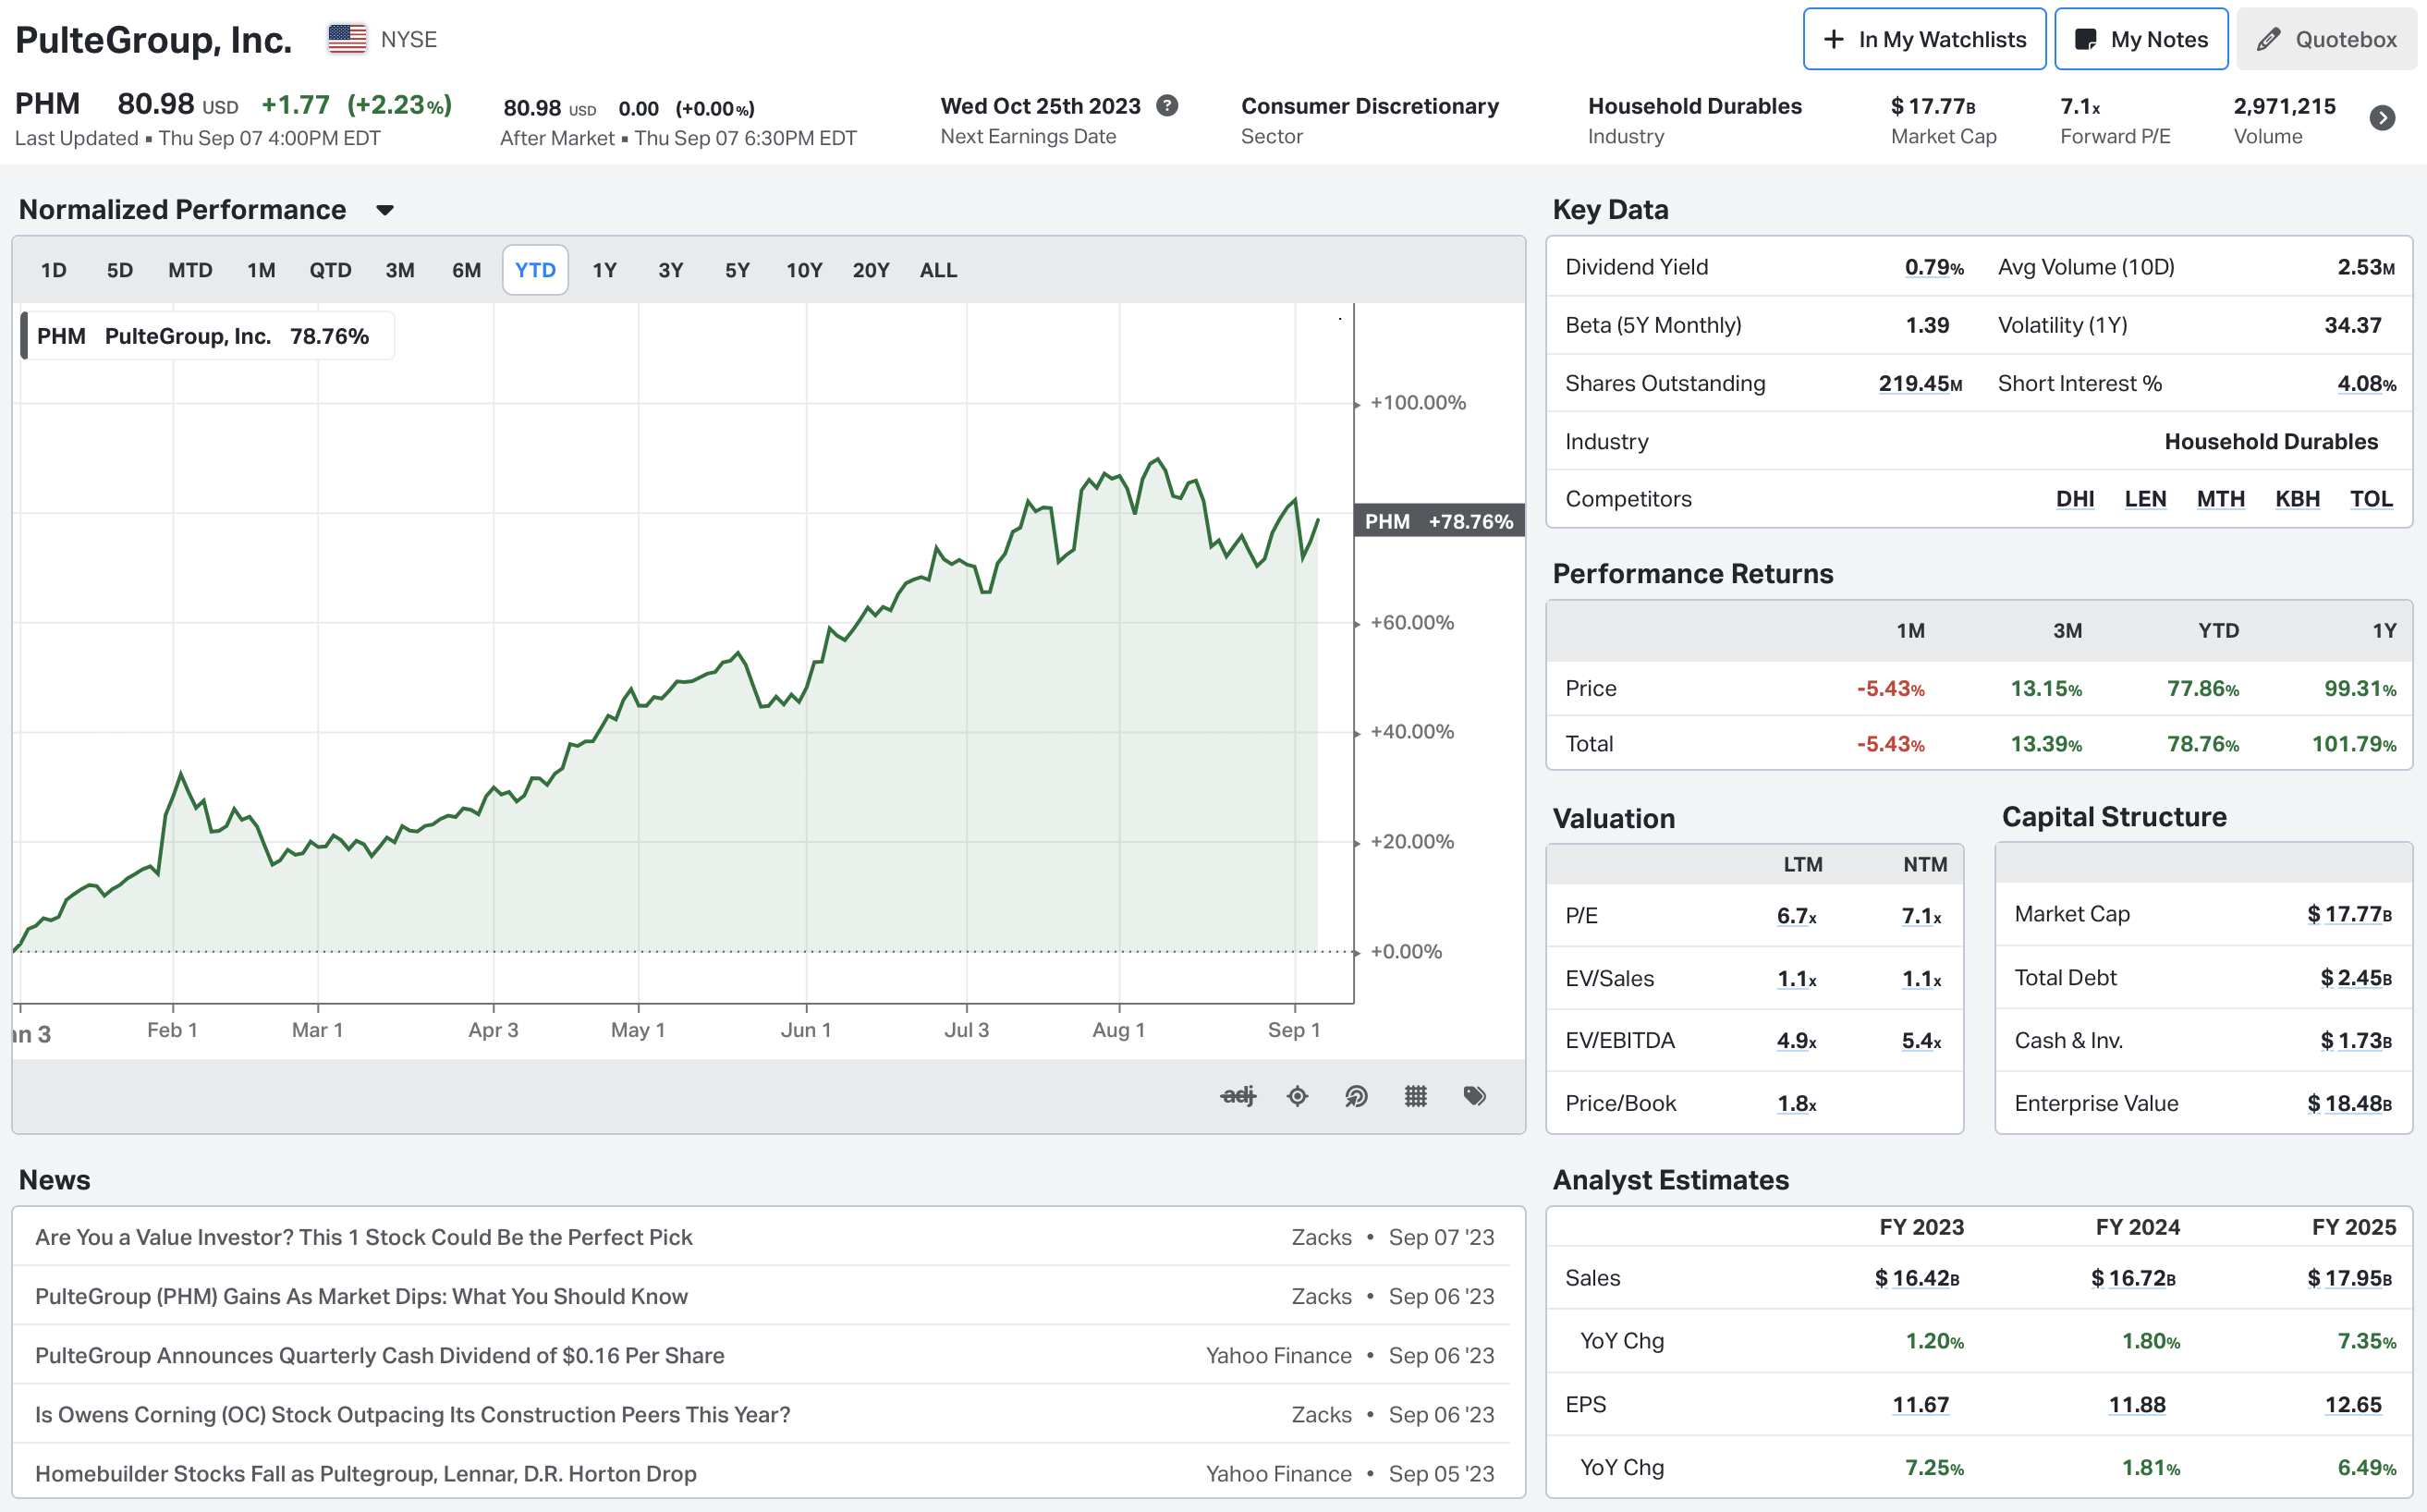Switch chart to 20Y range
Screen dimensions: 2427x1512
tap(871, 270)
